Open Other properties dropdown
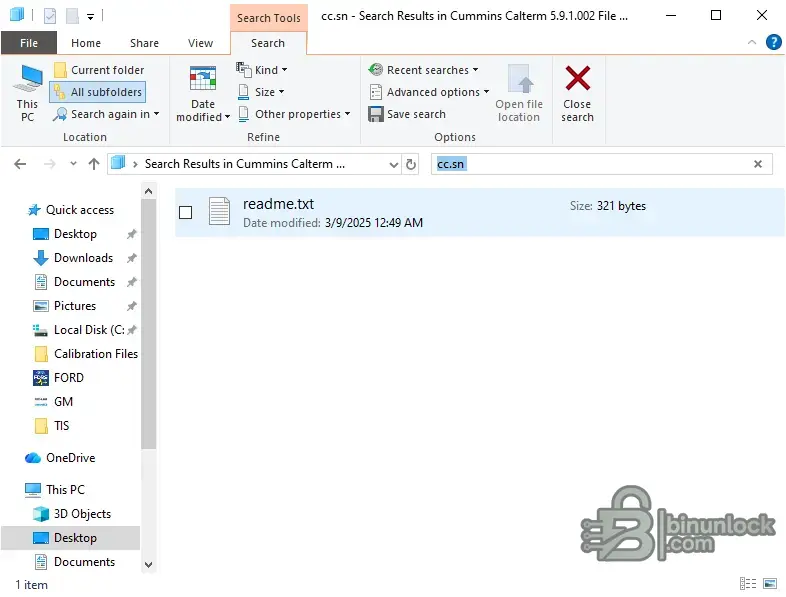The width and height of the screenshot is (786, 597). coord(294,114)
